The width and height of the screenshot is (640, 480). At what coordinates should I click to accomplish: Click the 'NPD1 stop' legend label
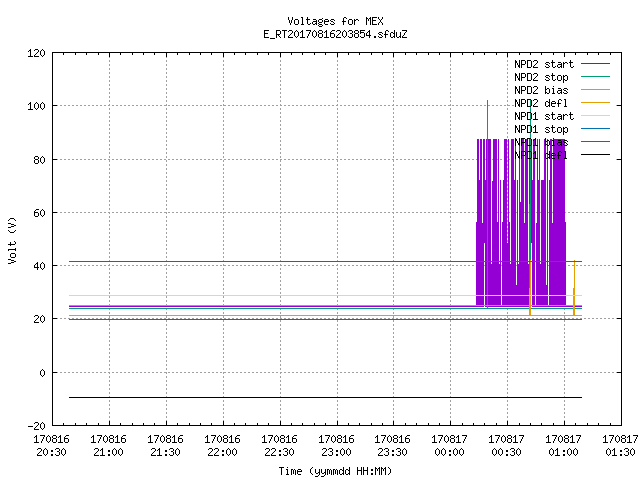(x=541, y=129)
